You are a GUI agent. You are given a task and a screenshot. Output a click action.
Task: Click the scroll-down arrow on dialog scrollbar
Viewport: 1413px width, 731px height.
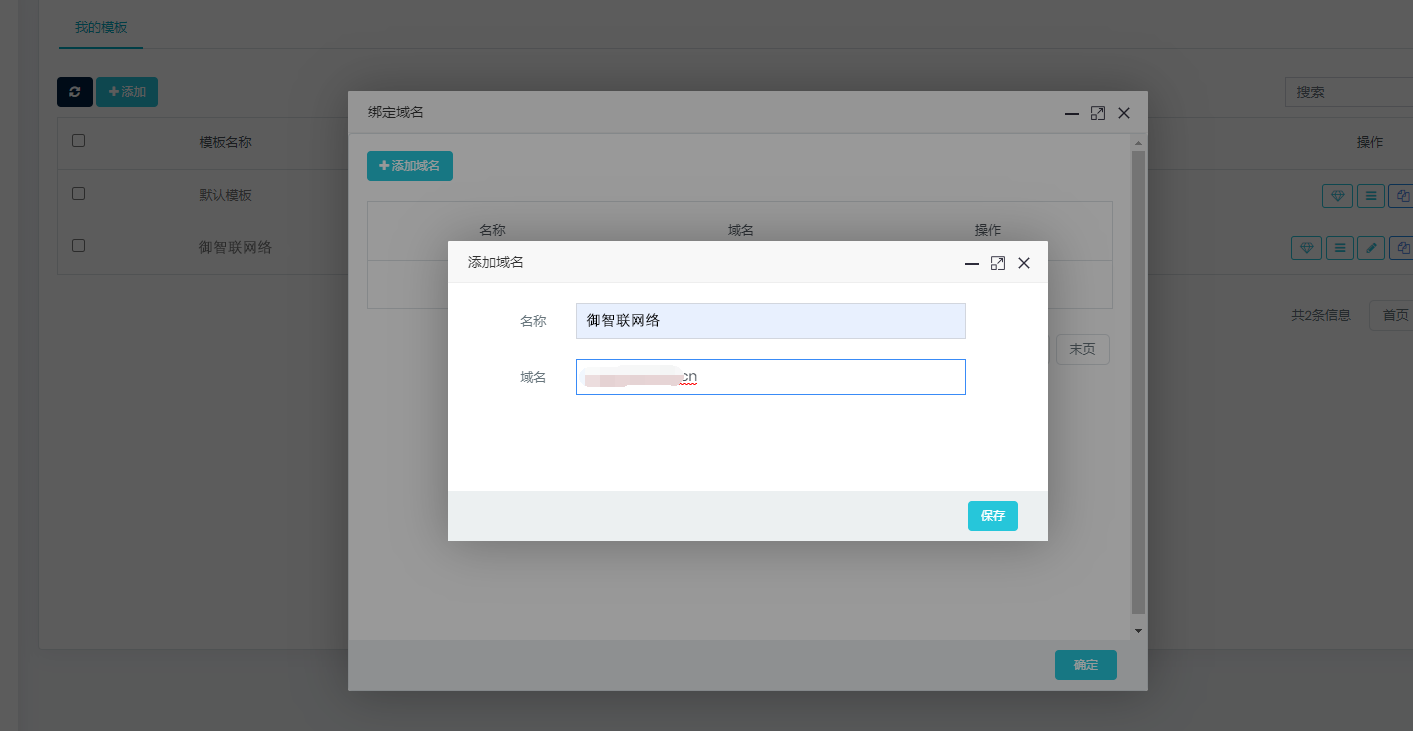(x=1138, y=630)
